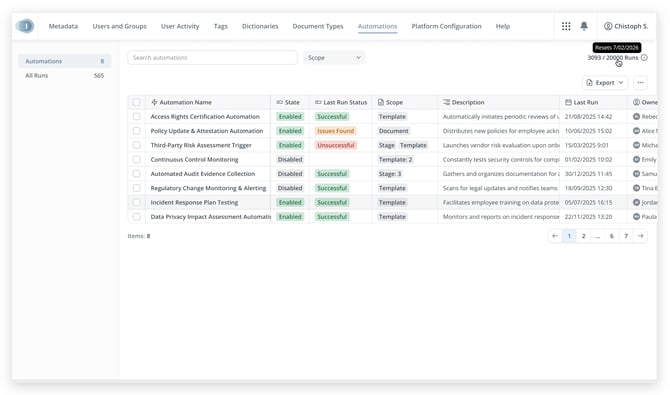Open Platform Configuration

coord(446,26)
